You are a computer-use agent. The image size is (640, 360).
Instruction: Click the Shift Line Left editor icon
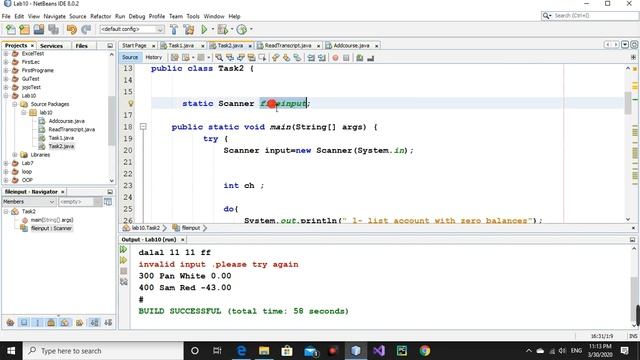(311, 58)
